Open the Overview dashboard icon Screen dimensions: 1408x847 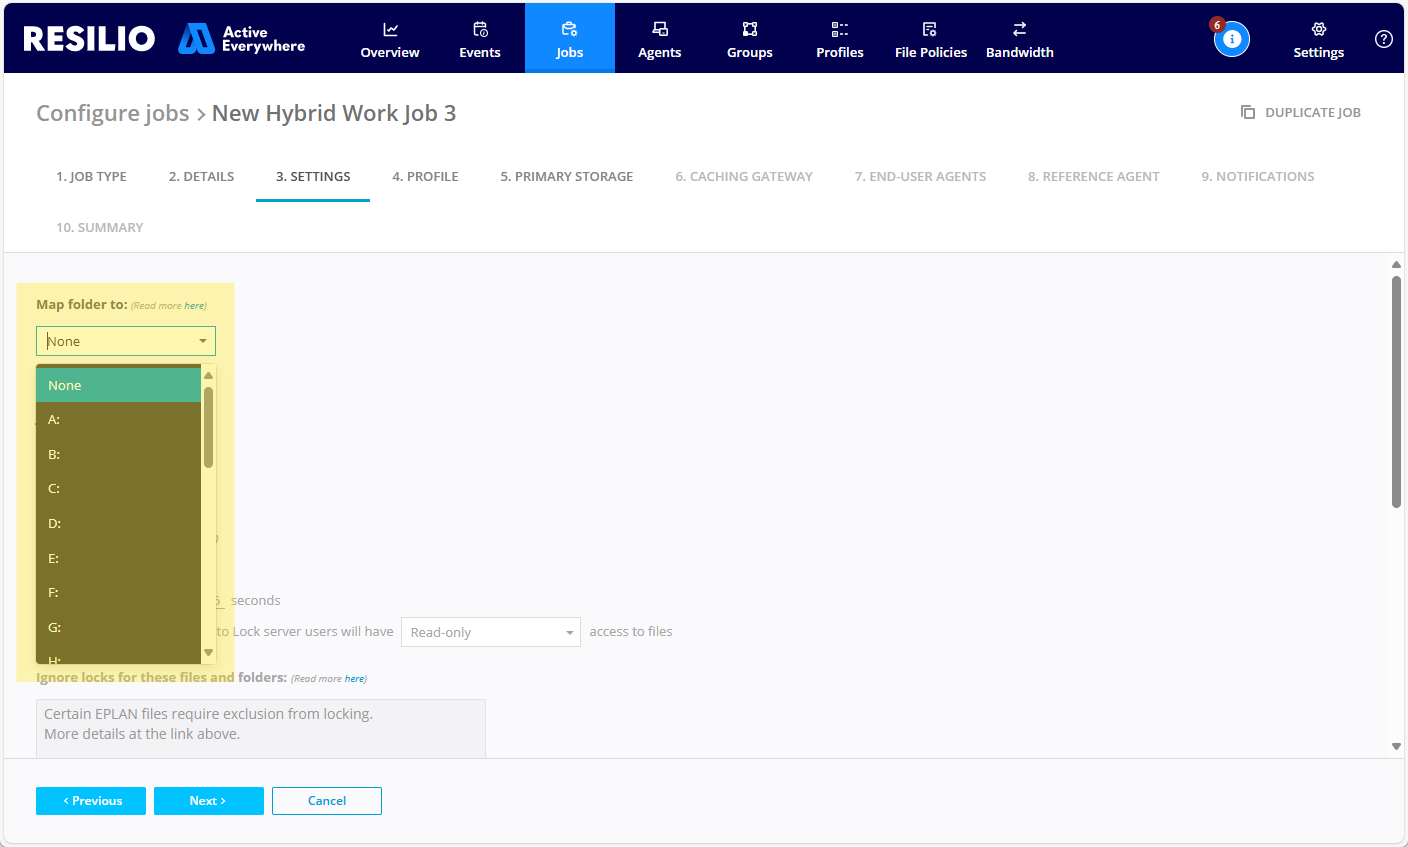point(390,30)
